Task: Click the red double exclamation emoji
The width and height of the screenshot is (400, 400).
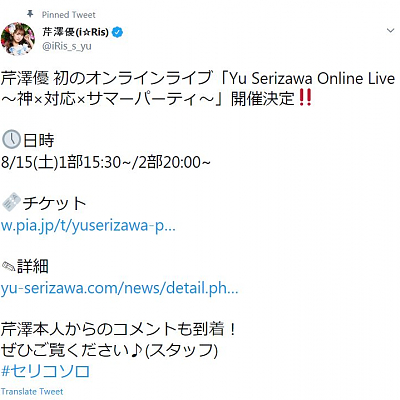Action: pyautogui.click(x=305, y=98)
